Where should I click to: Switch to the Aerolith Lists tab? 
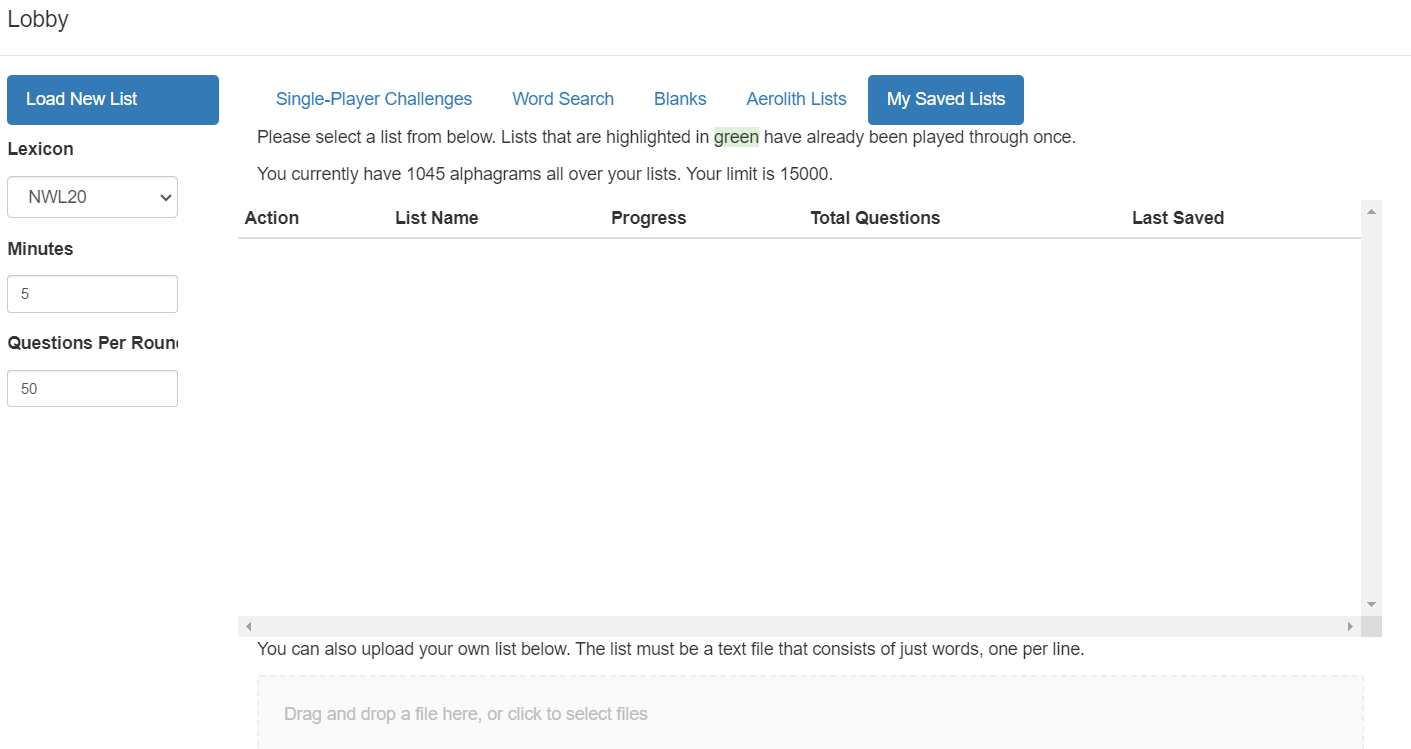point(796,99)
